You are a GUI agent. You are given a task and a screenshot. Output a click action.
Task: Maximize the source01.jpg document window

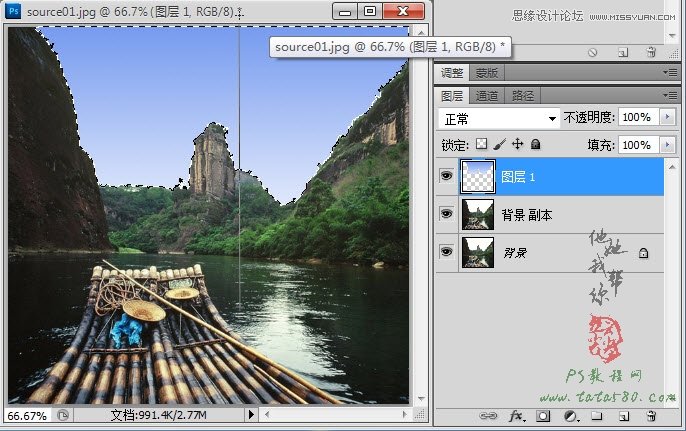(x=370, y=11)
